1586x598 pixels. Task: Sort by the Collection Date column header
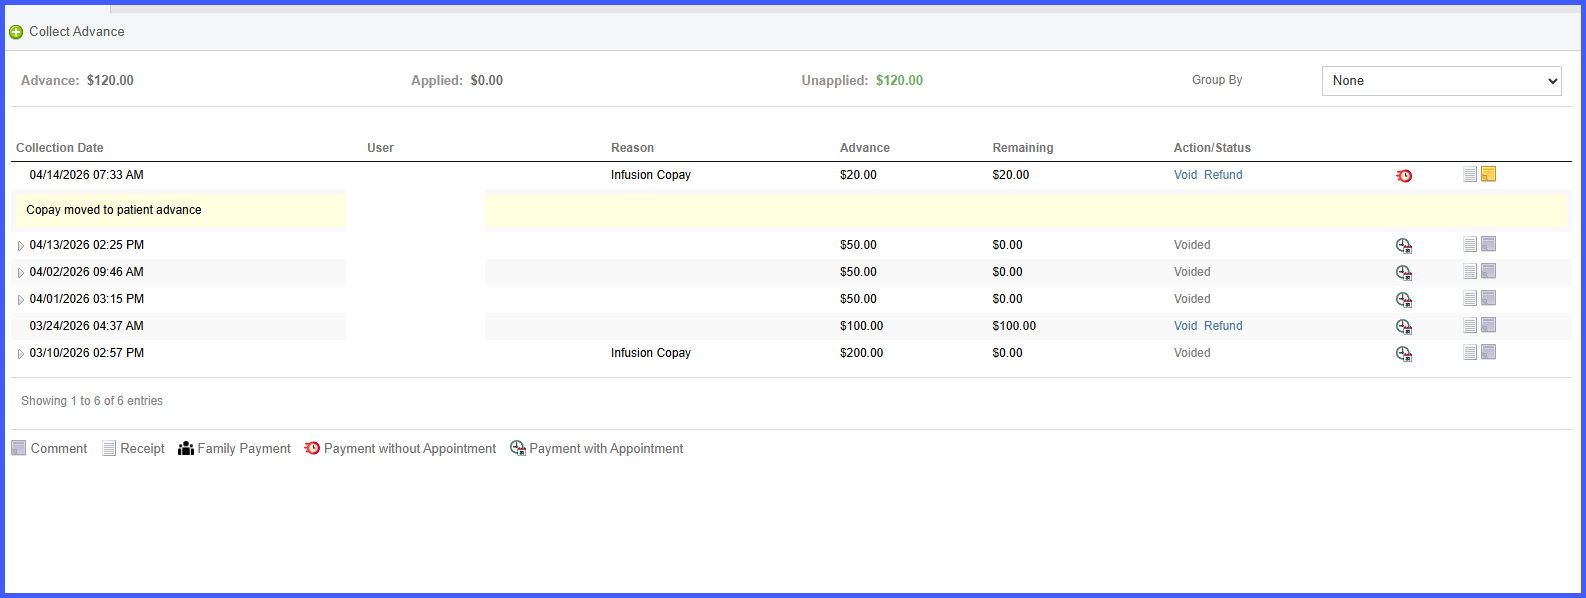click(x=60, y=148)
